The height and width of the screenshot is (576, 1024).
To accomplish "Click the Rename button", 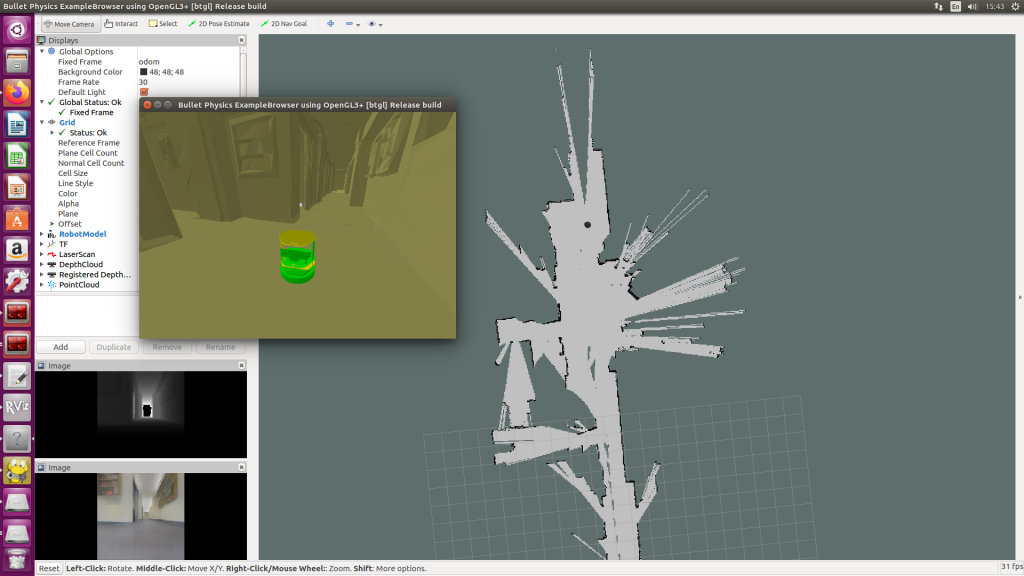I will click(x=221, y=347).
